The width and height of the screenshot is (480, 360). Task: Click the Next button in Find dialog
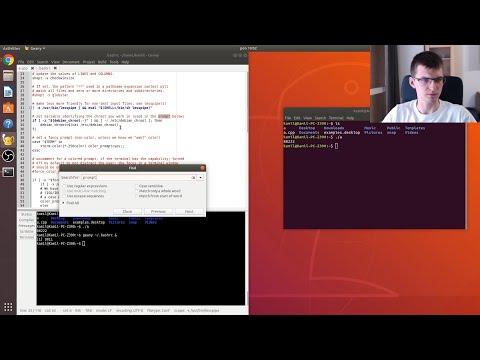(x=189, y=211)
